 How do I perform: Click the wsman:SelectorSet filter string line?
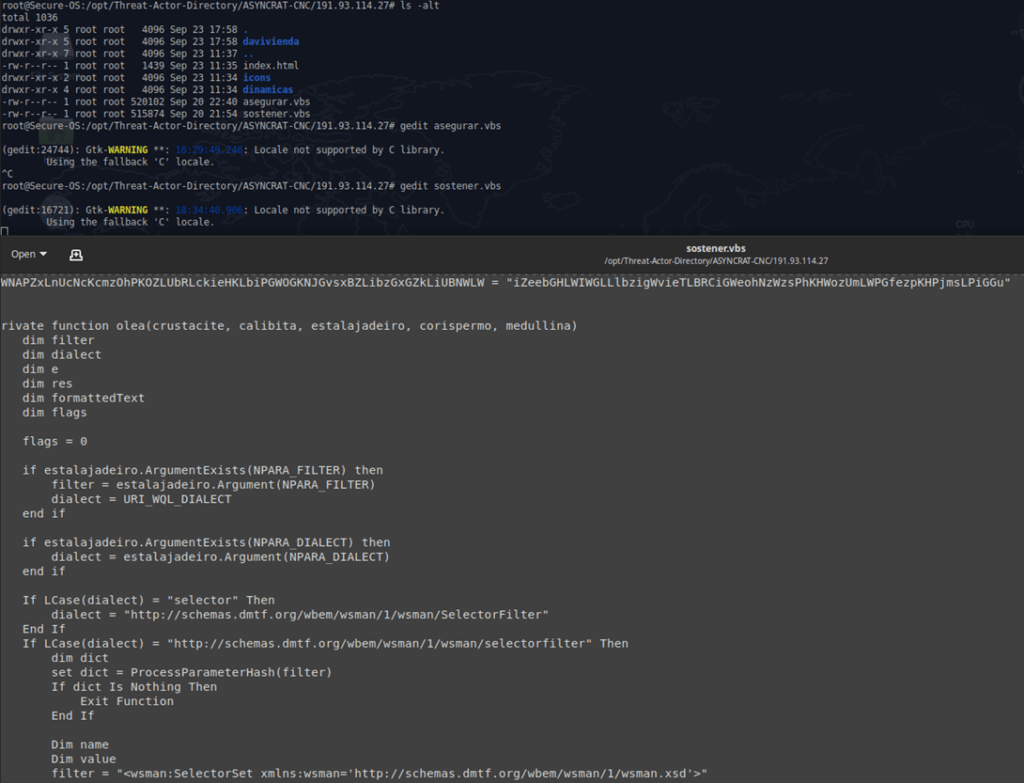379,773
